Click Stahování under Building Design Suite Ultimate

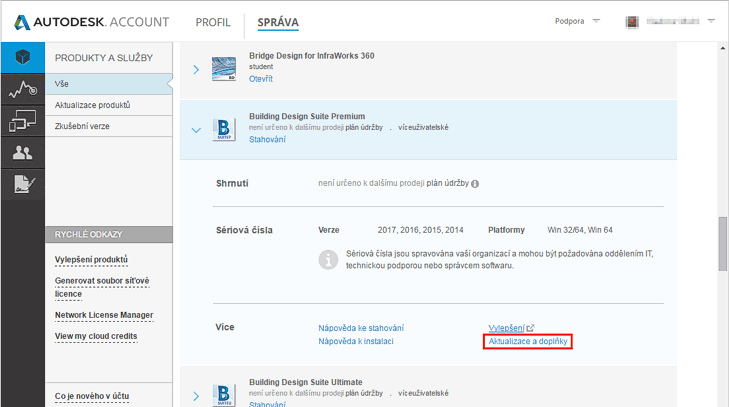[x=267, y=404]
